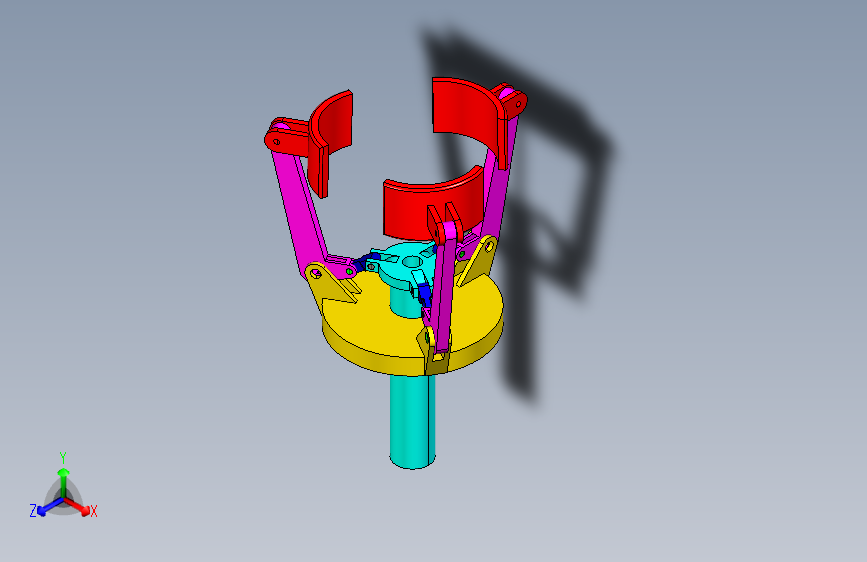Click the green Y axis arrow of the triad
This screenshot has width=867, height=562.
tap(64, 481)
